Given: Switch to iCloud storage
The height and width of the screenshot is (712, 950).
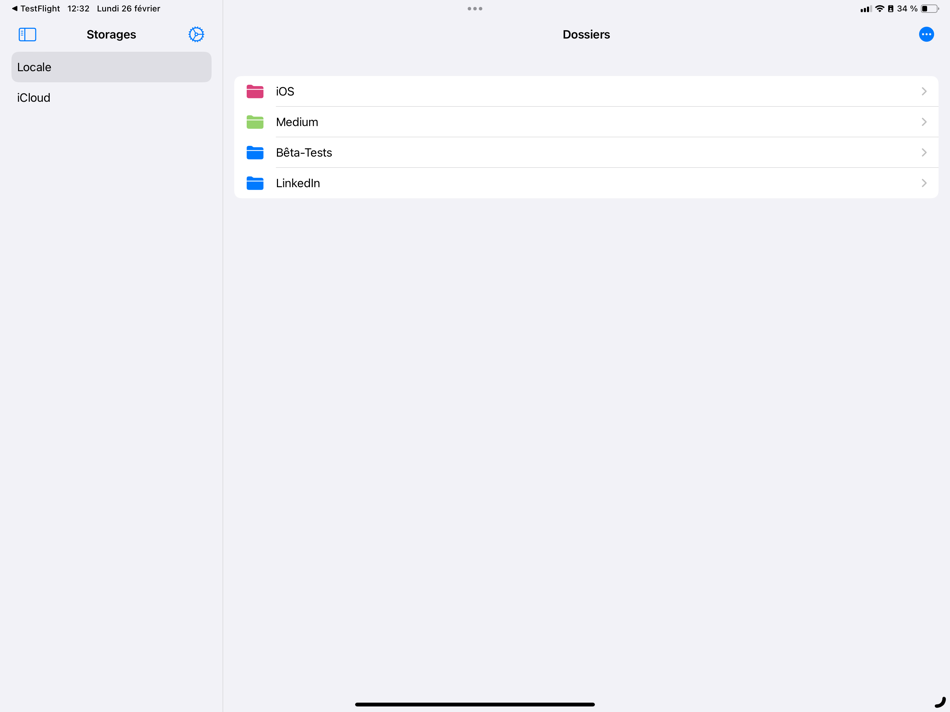Looking at the screenshot, I should click(x=110, y=97).
